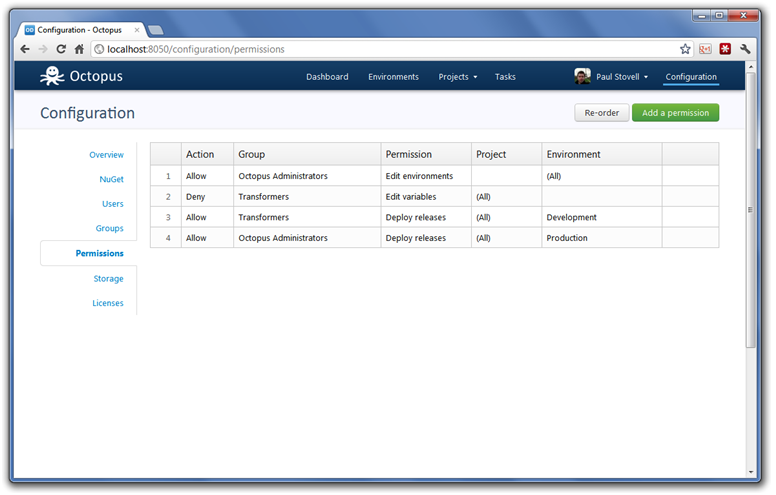The image size is (776, 495).
Task: Click the browser forward arrow
Action: coord(43,49)
